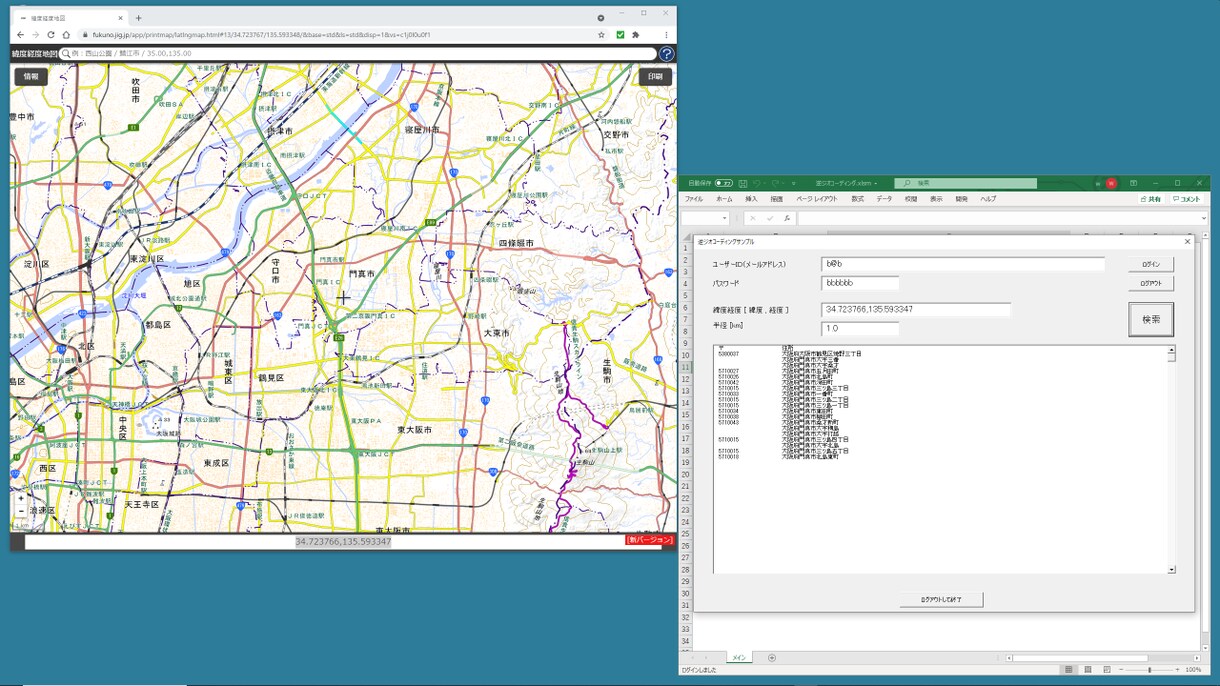Adjust the Excel zoom slider
Screen dimensions: 1220x686
tap(1149, 670)
